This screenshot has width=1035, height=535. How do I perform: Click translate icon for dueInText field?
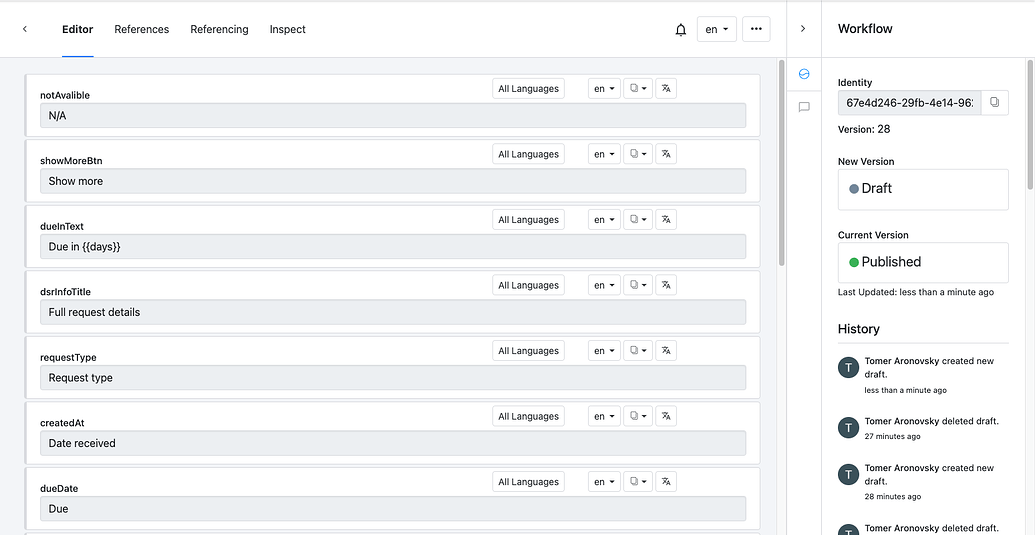[665, 220]
